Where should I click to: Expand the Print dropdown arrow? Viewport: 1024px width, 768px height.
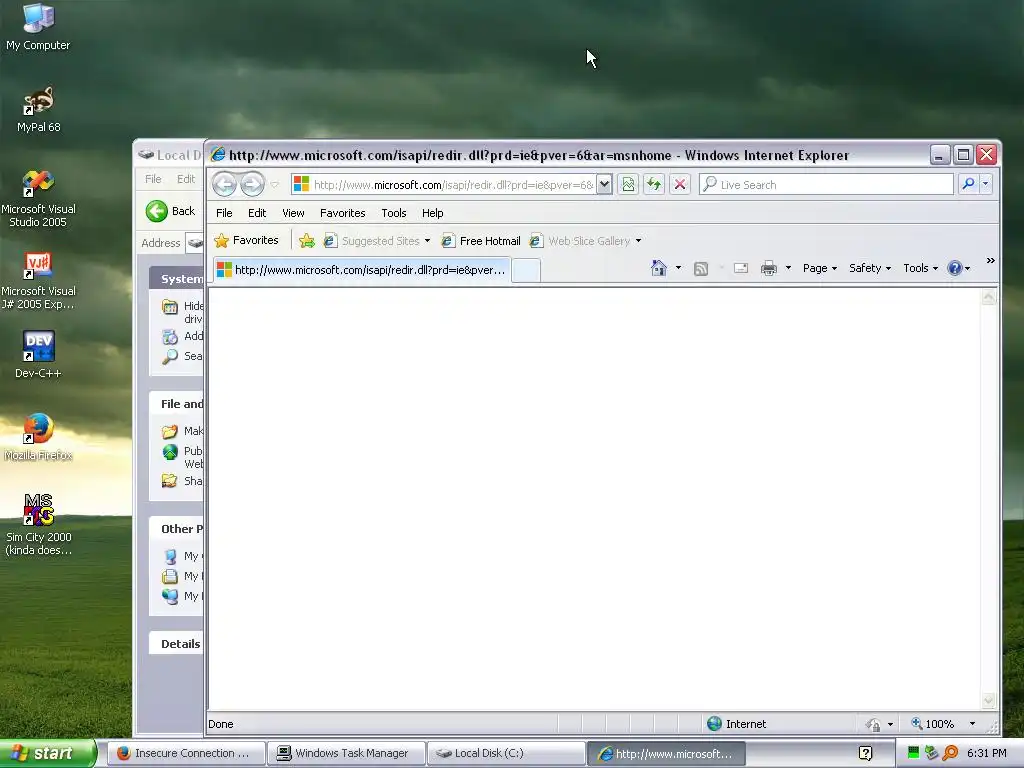788,268
